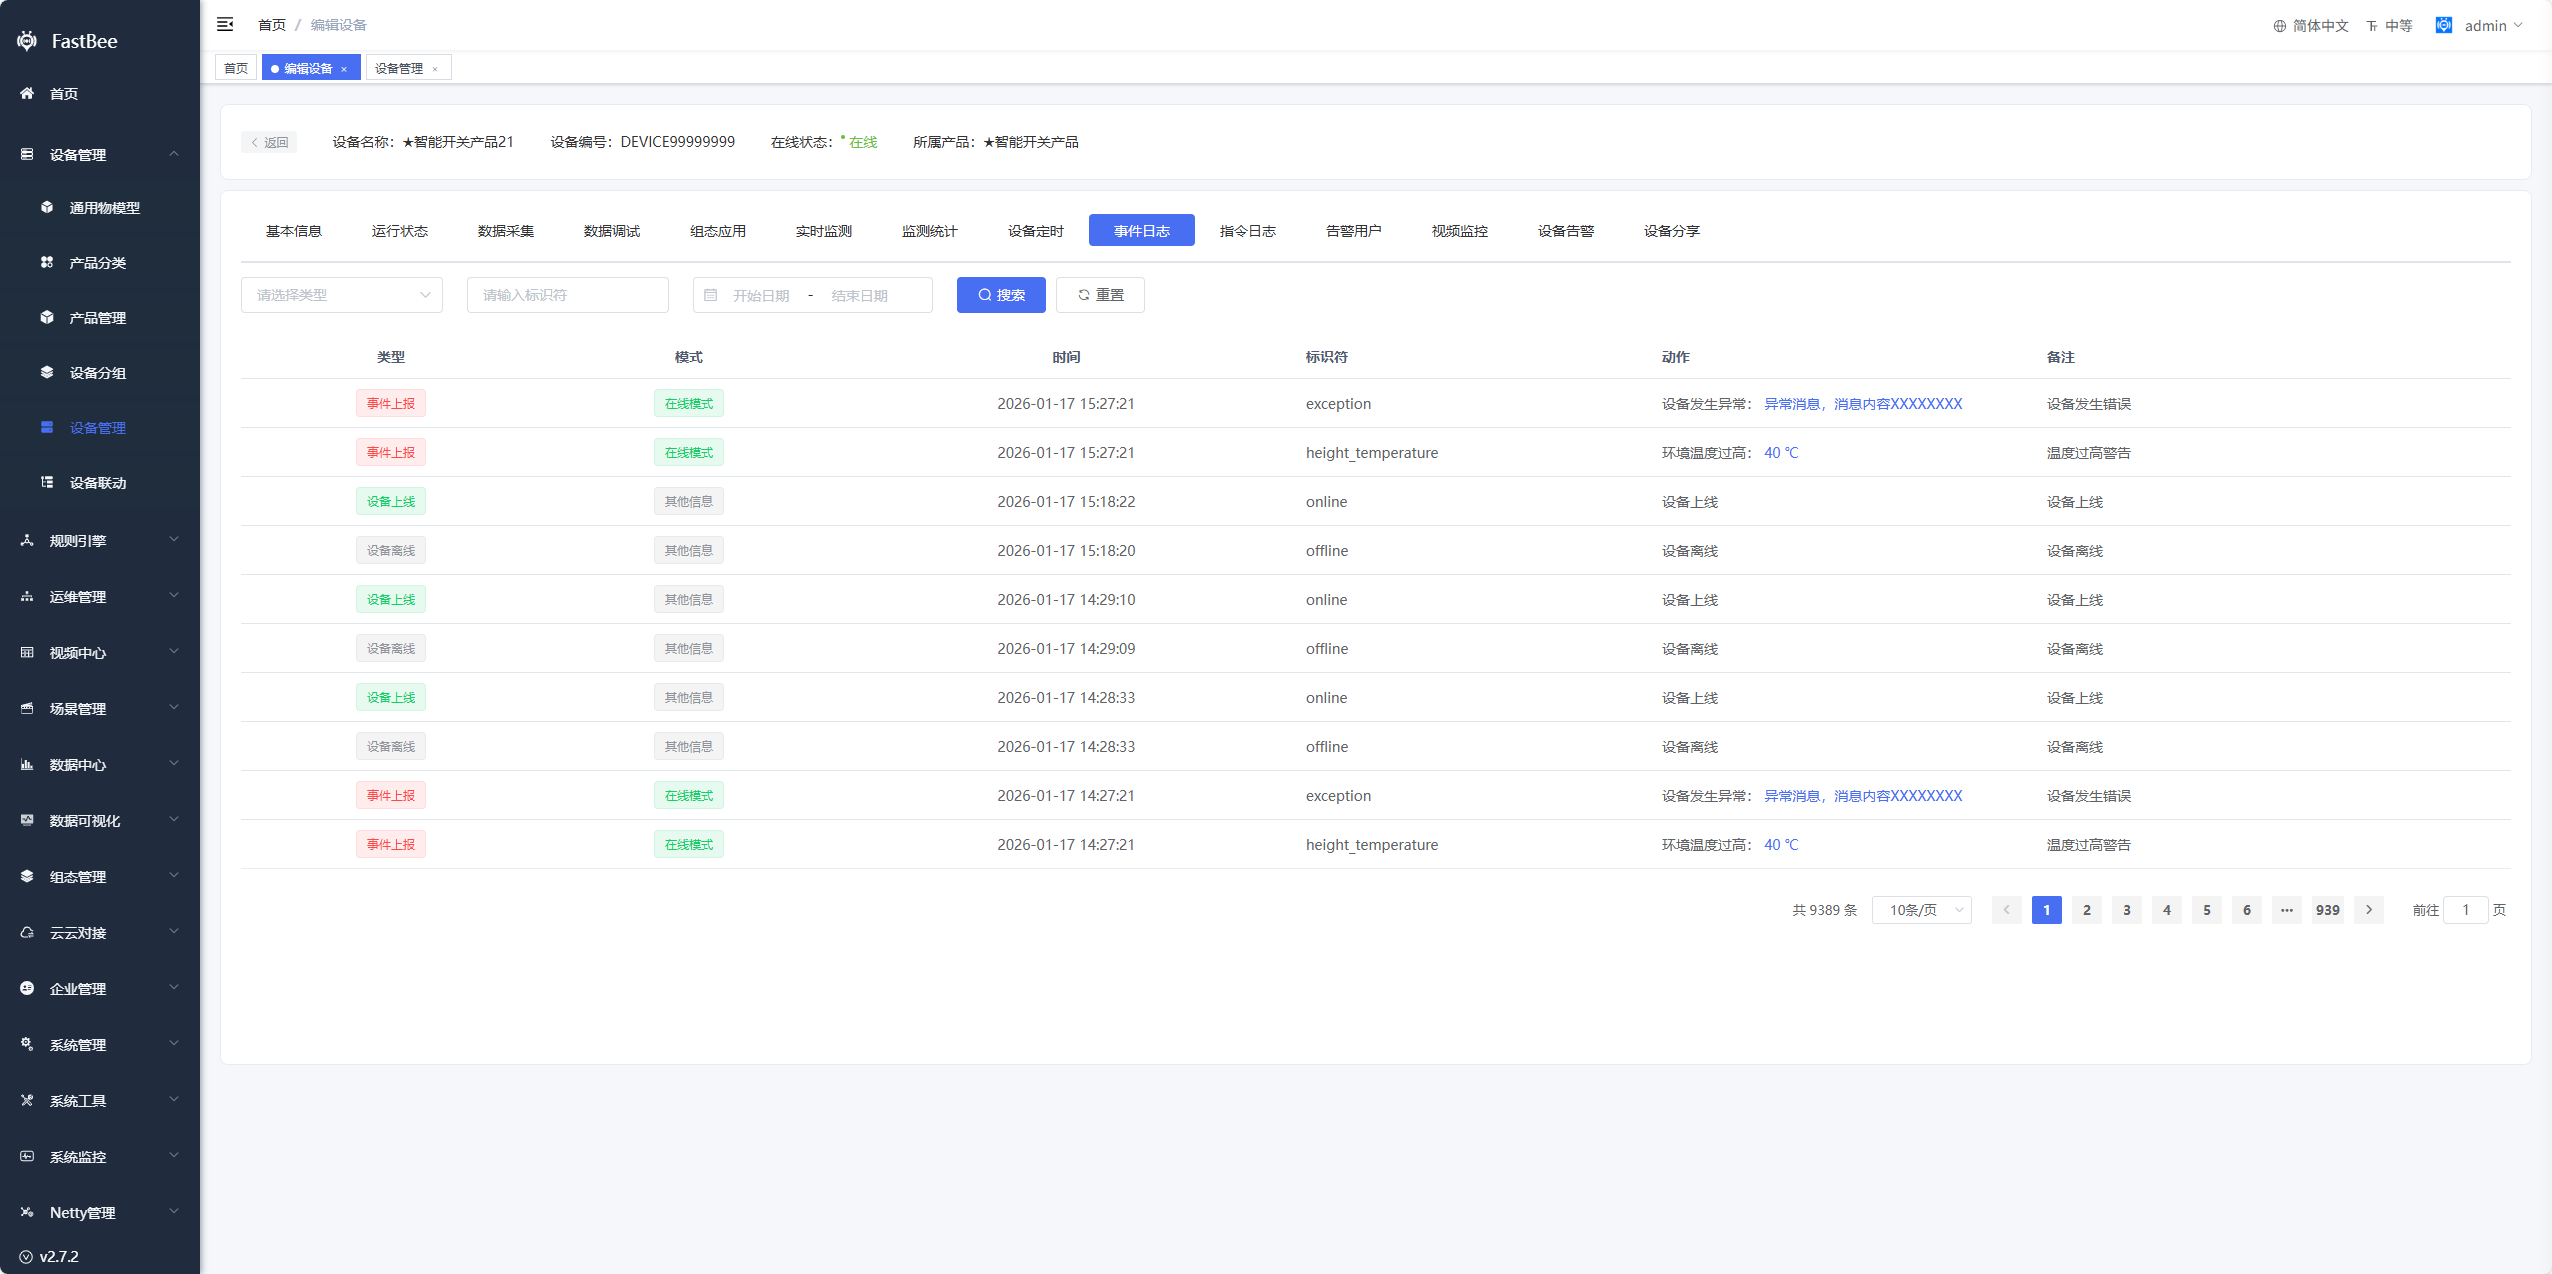The height and width of the screenshot is (1274, 2552).
Task: Click the 搜索 button
Action: tap(1000, 295)
